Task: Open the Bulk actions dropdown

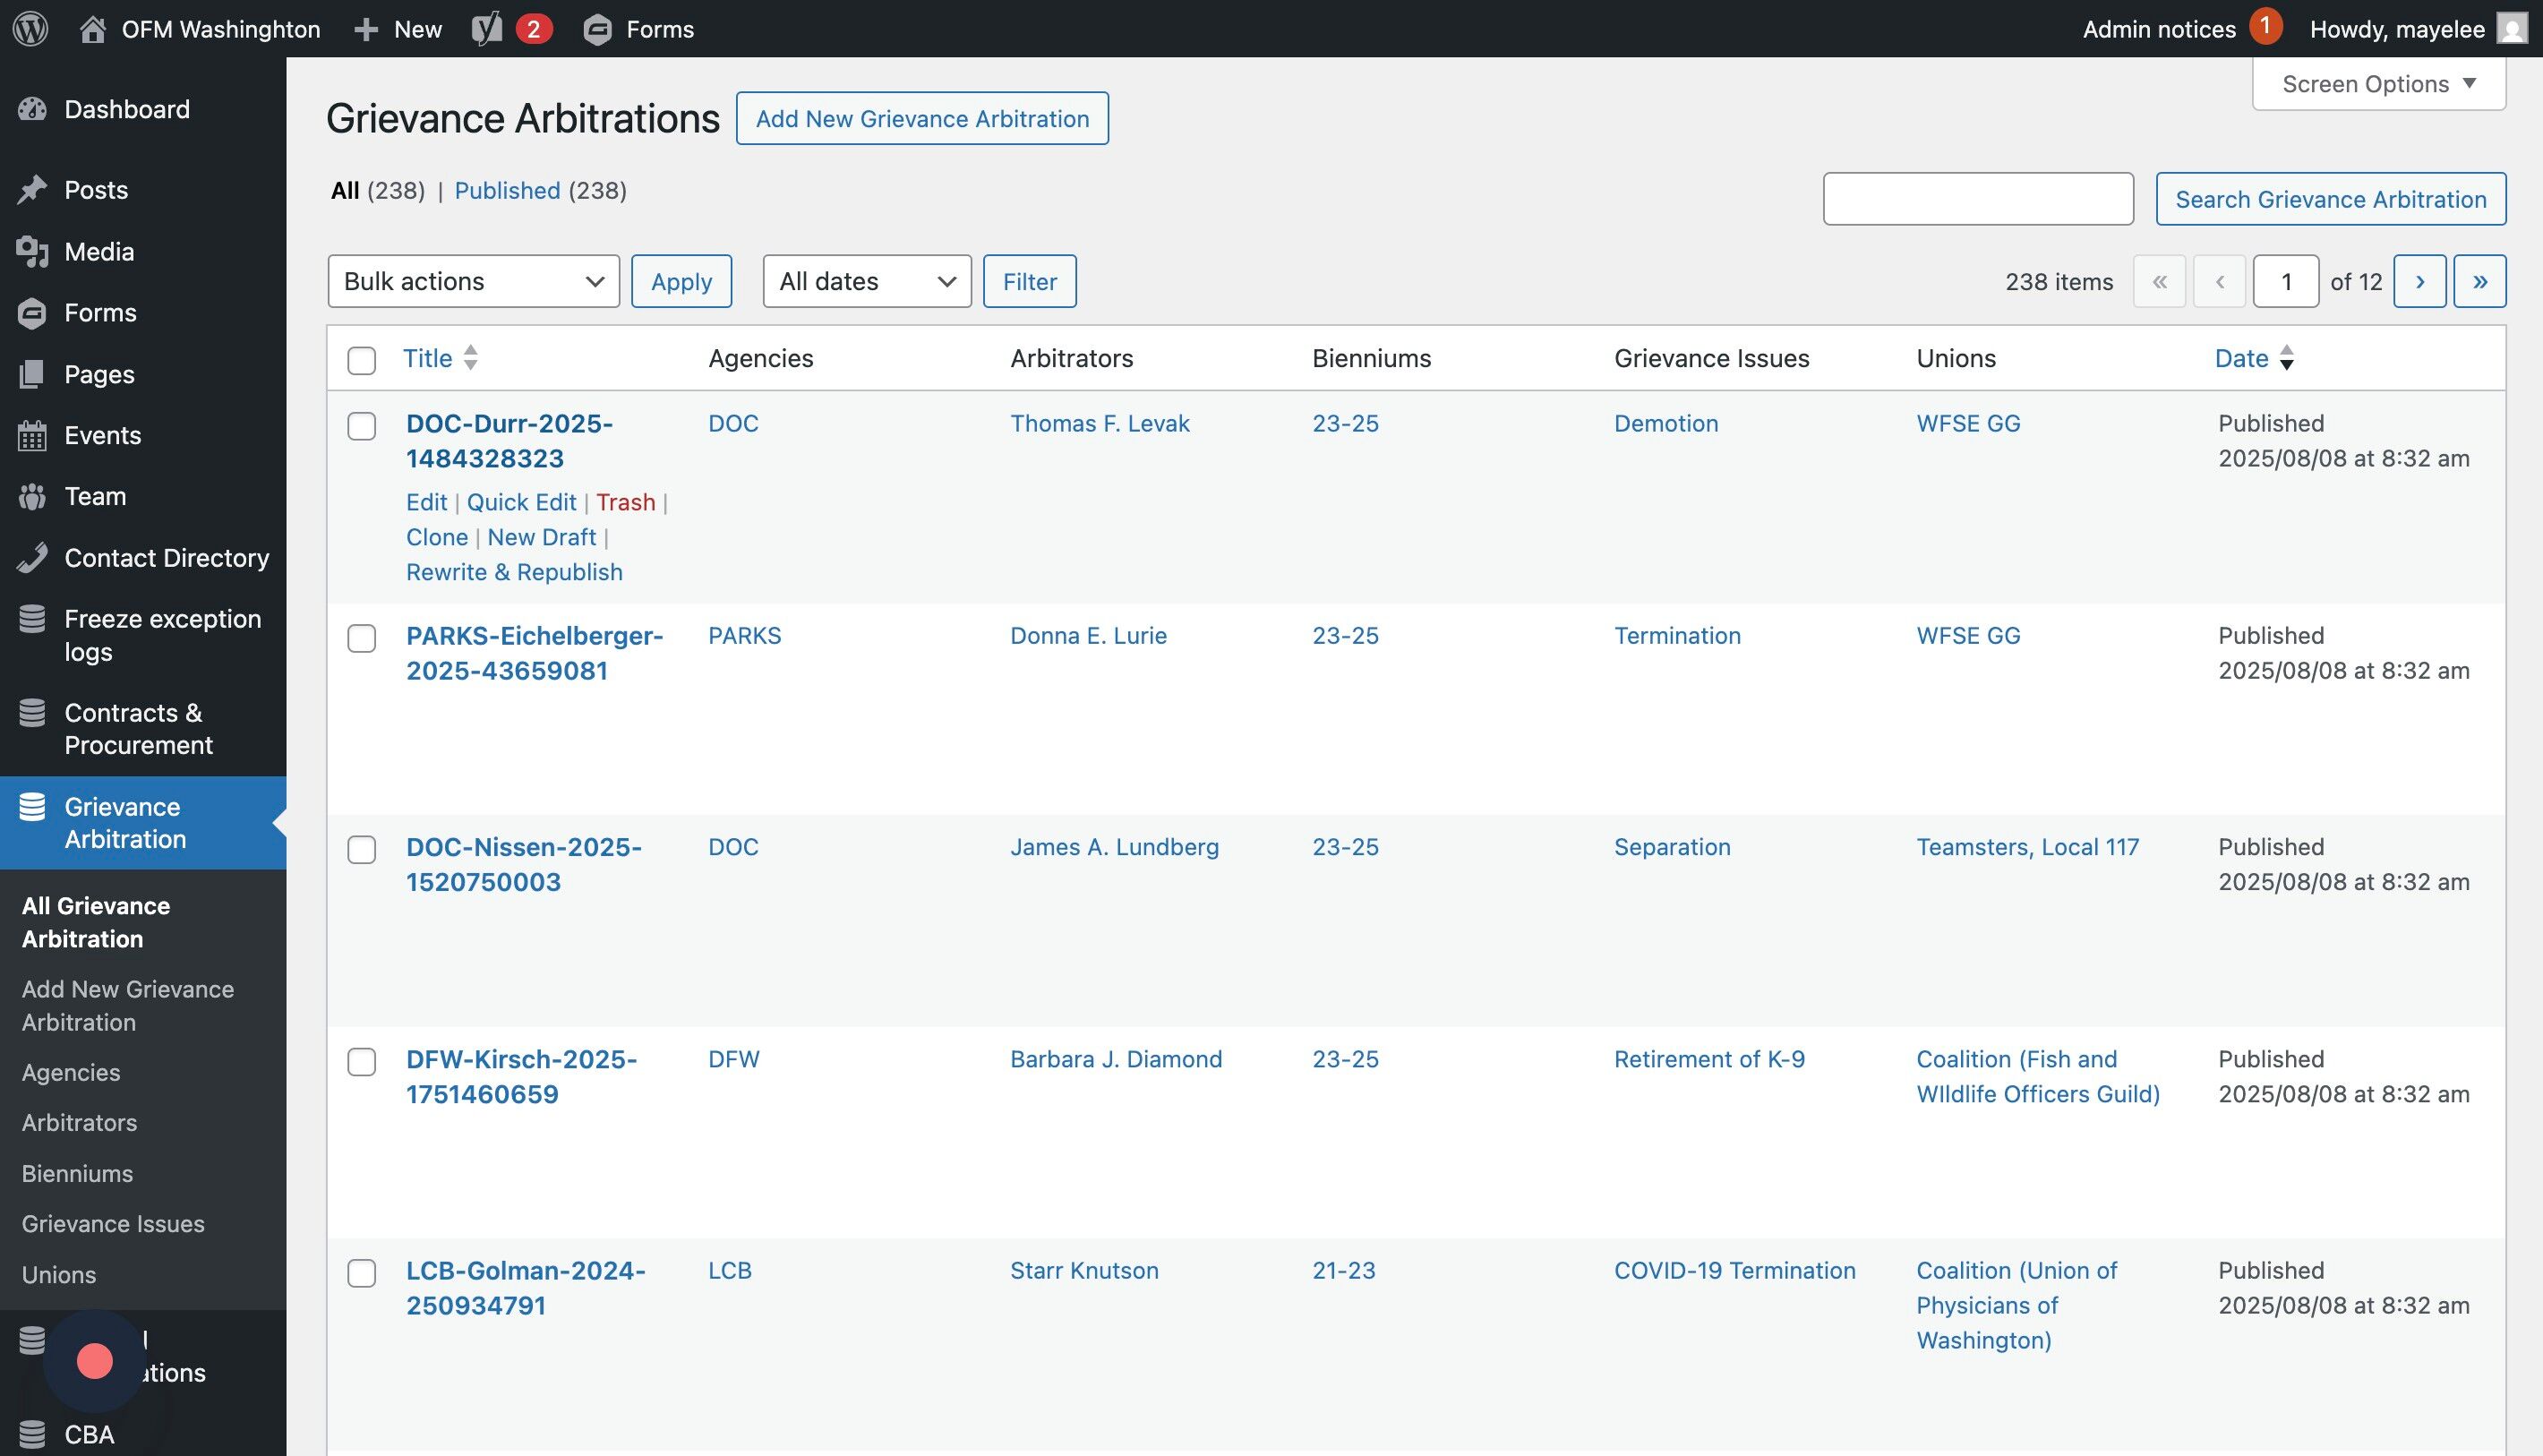Action: pyautogui.click(x=473, y=281)
